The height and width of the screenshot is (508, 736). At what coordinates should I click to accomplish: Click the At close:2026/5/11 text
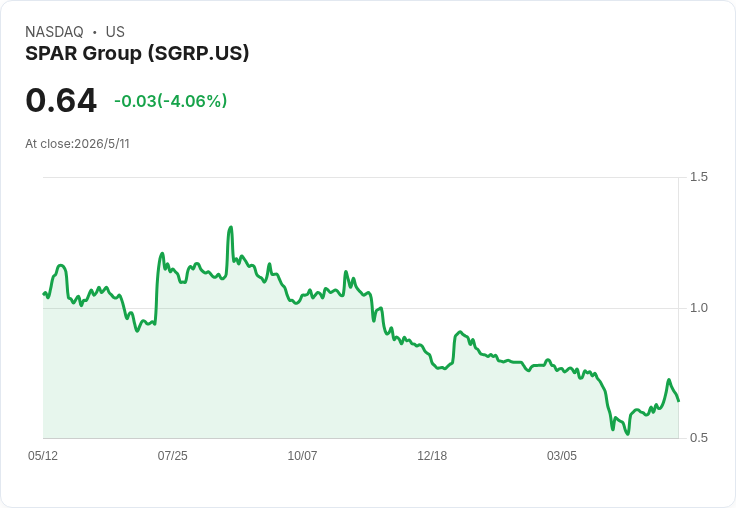(x=77, y=144)
